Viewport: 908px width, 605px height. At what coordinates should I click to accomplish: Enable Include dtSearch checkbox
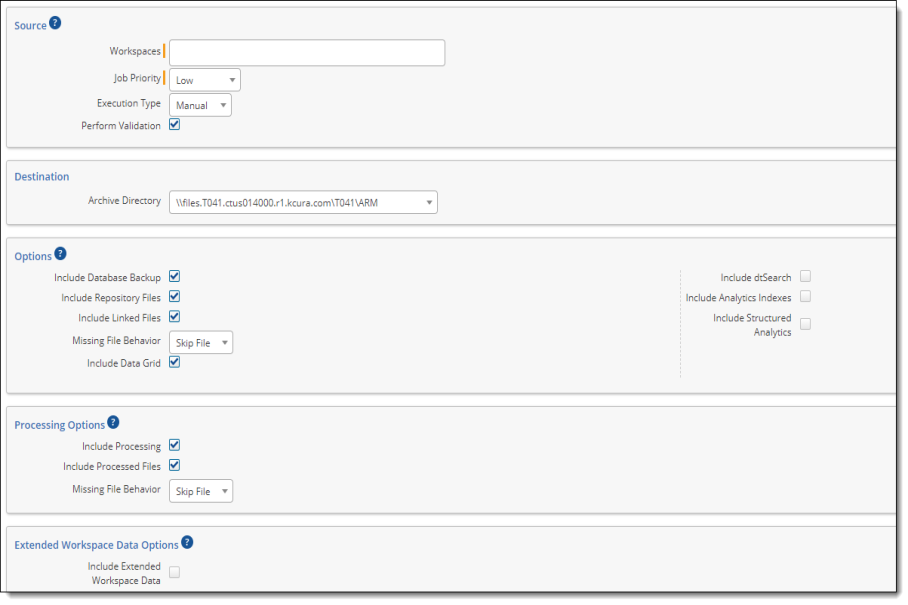[806, 276]
